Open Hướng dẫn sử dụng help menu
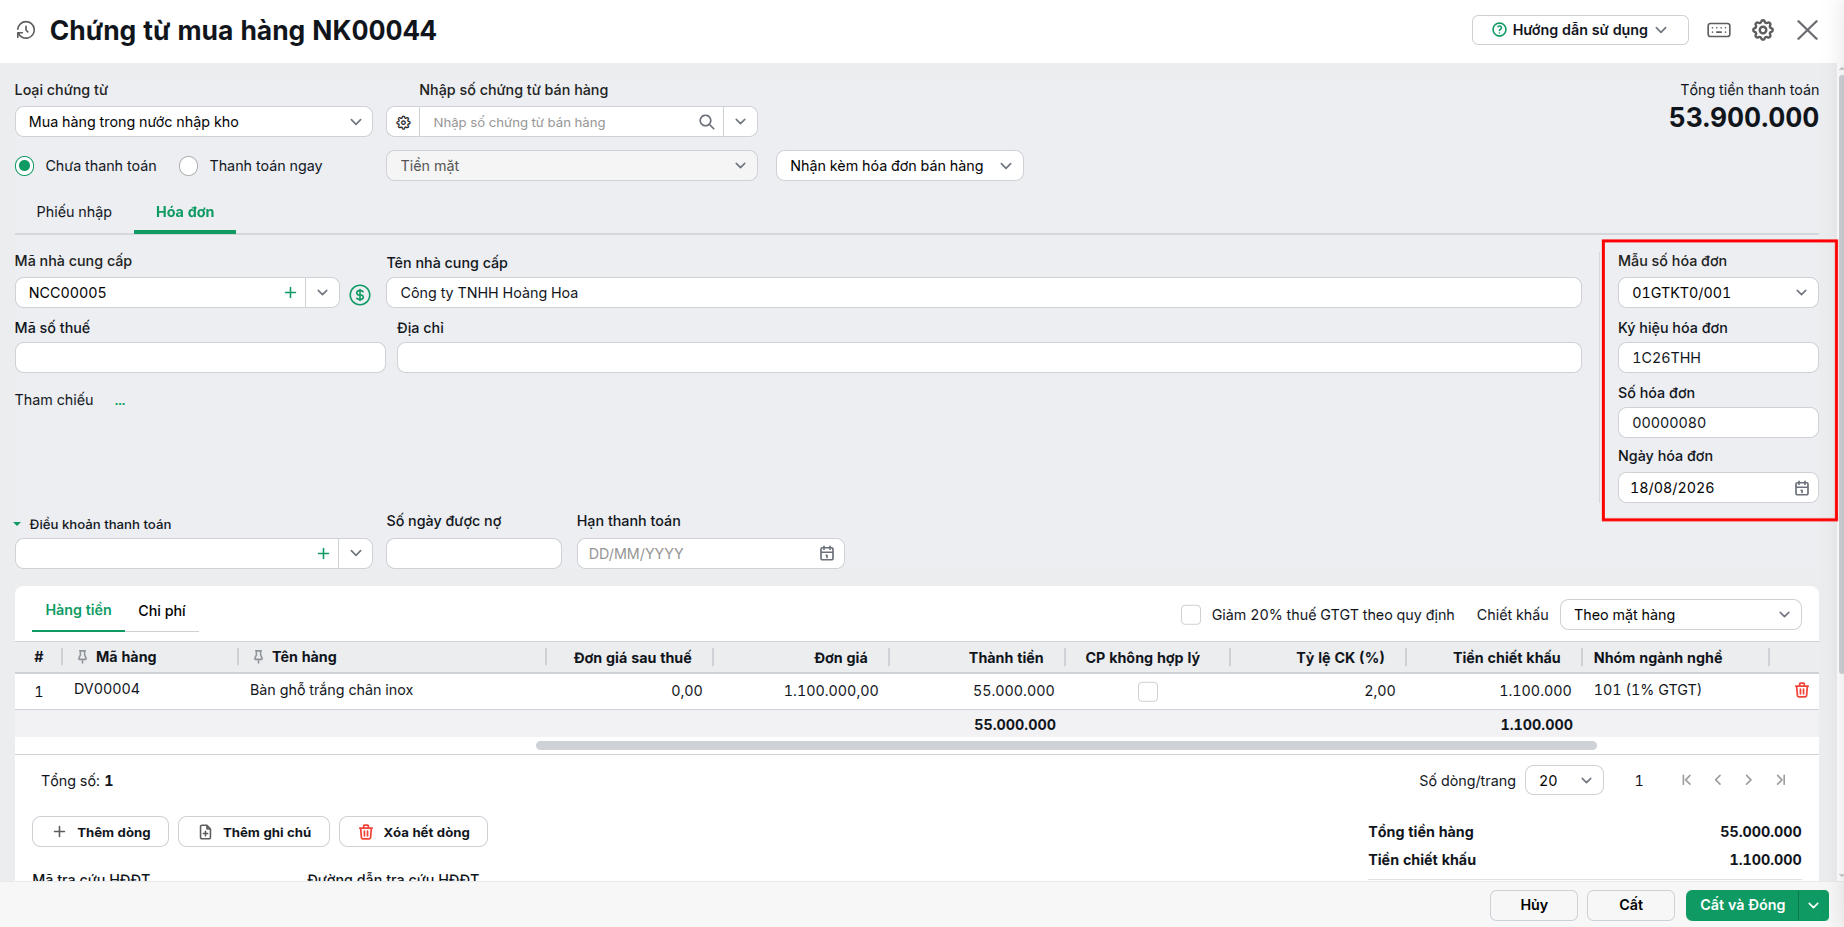 [1580, 30]
